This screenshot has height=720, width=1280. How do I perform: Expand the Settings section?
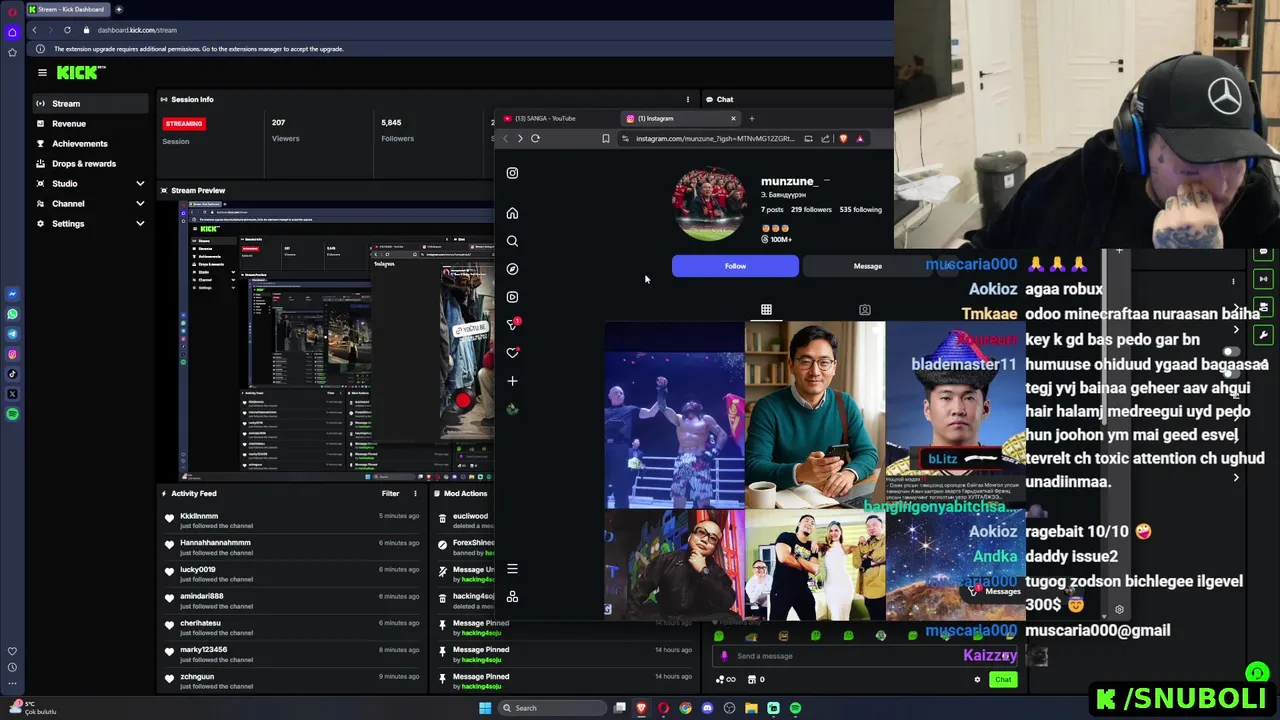coord(89,223)
